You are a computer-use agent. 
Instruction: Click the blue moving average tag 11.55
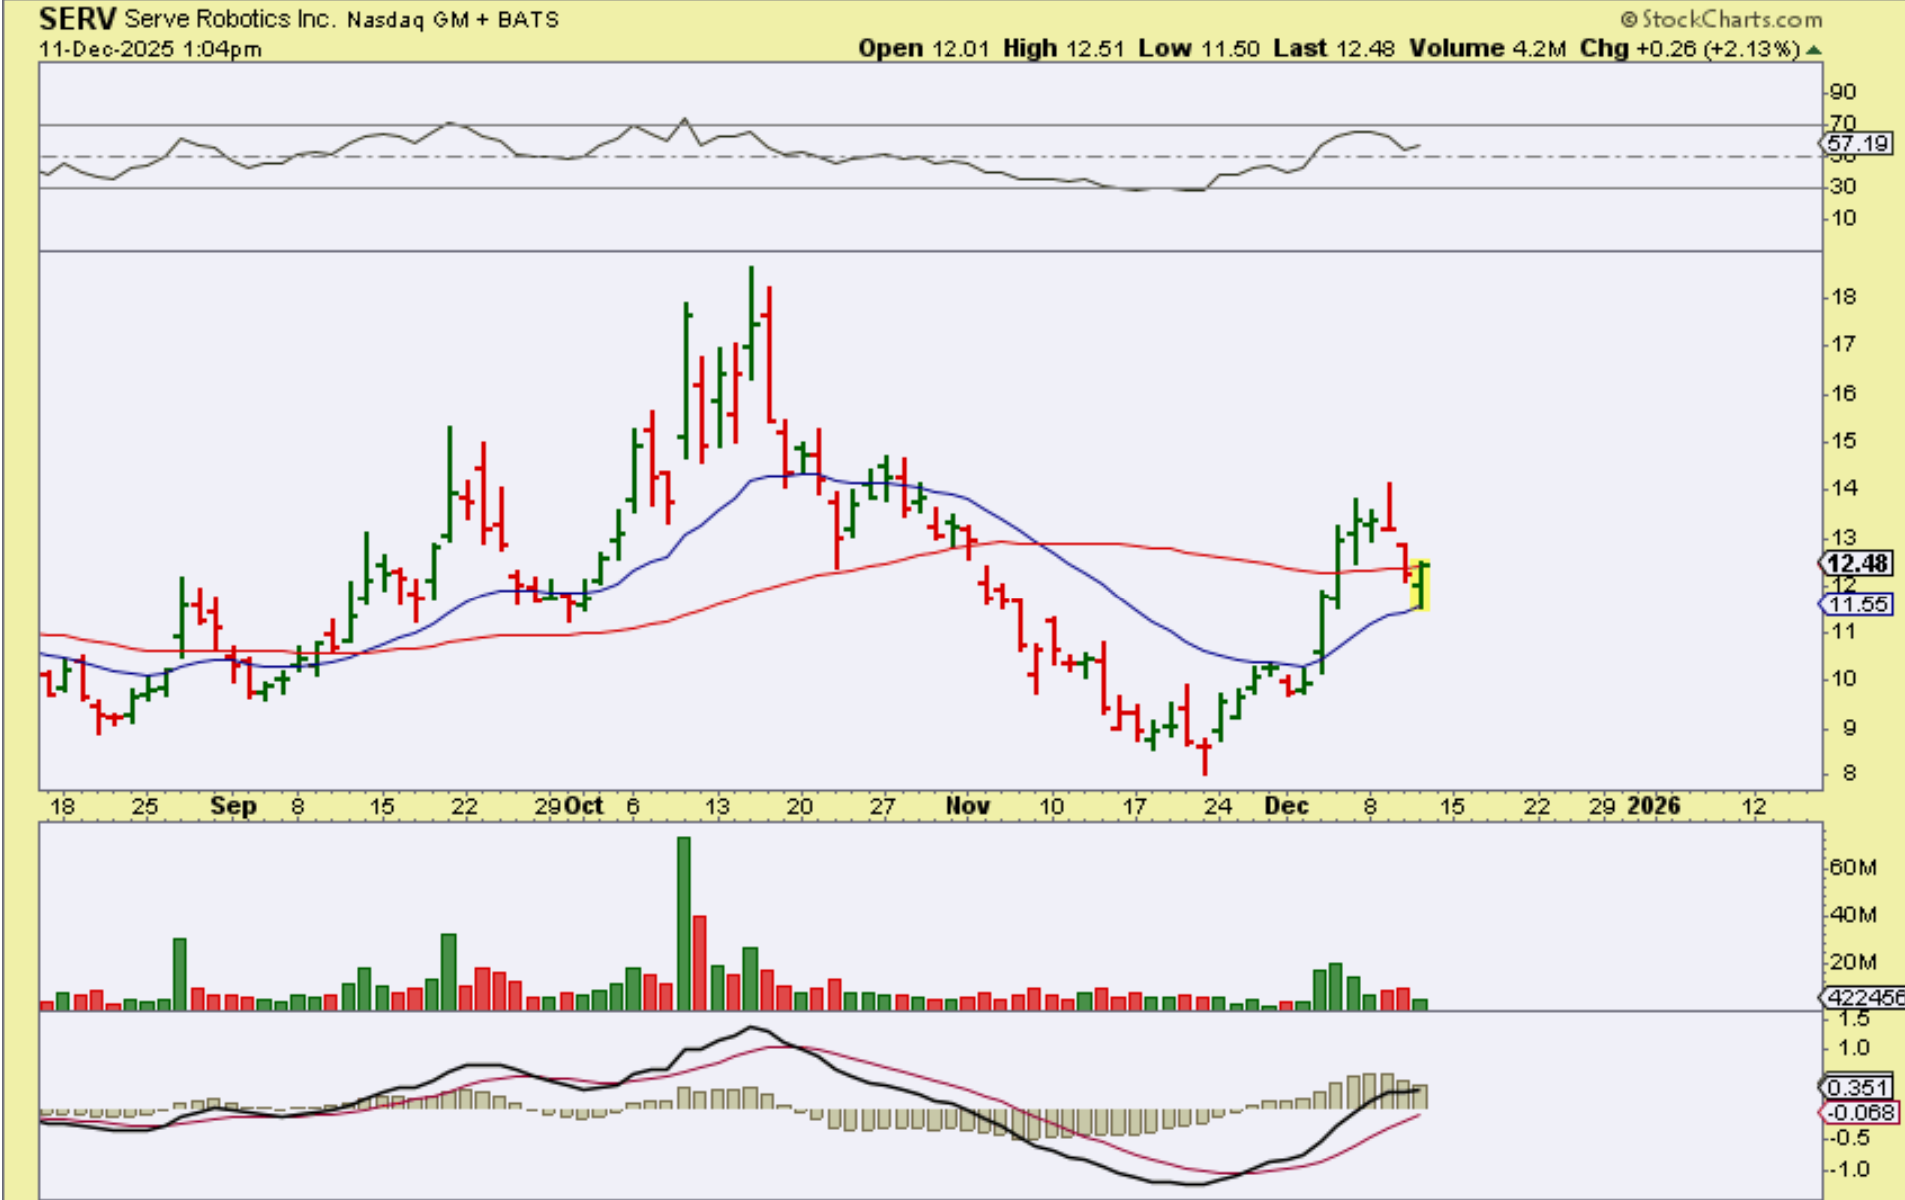1857,604
